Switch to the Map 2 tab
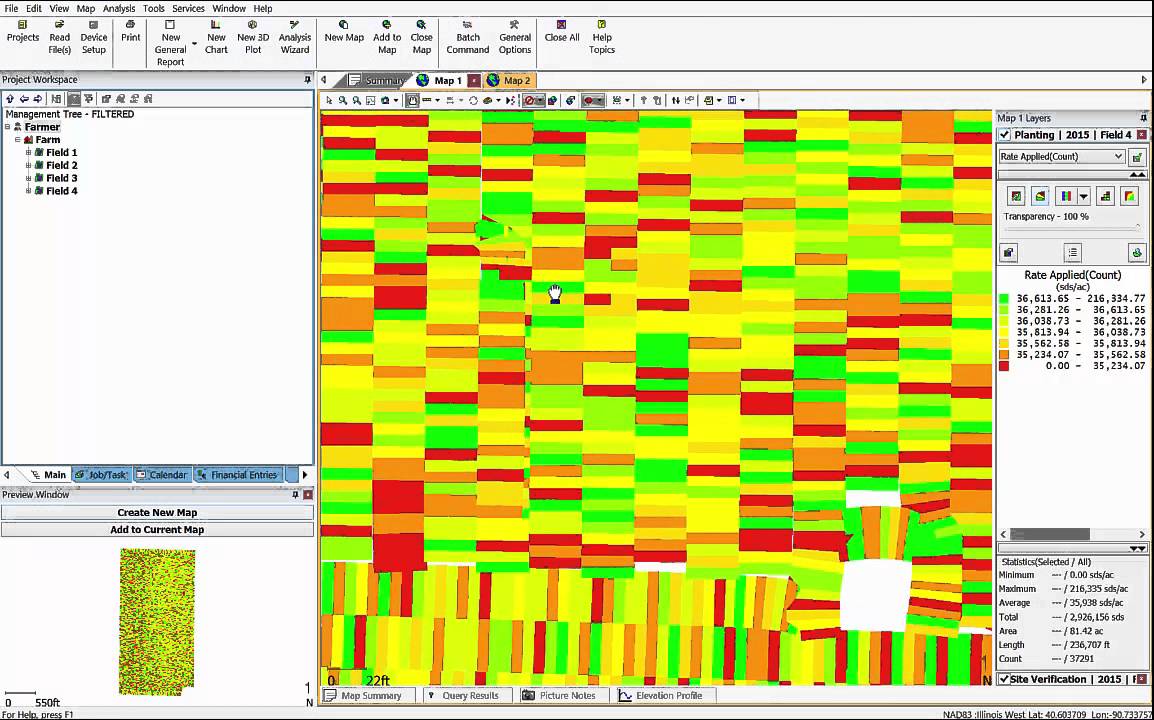The width and height of the screenshot is (1154, 720). (509, 80)
